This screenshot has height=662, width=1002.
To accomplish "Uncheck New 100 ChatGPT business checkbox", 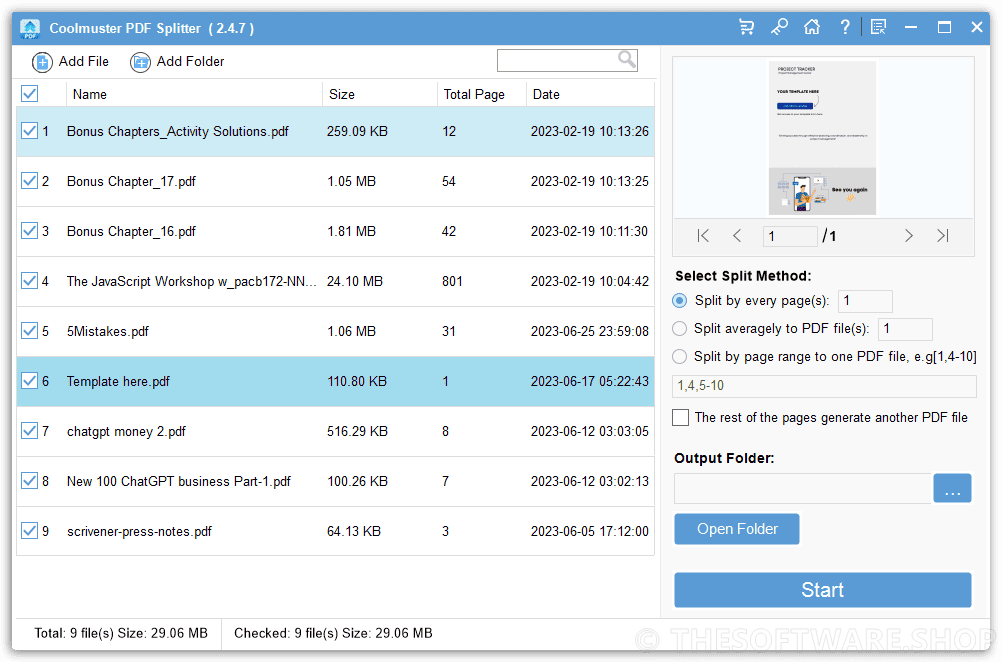I will 29,481.
